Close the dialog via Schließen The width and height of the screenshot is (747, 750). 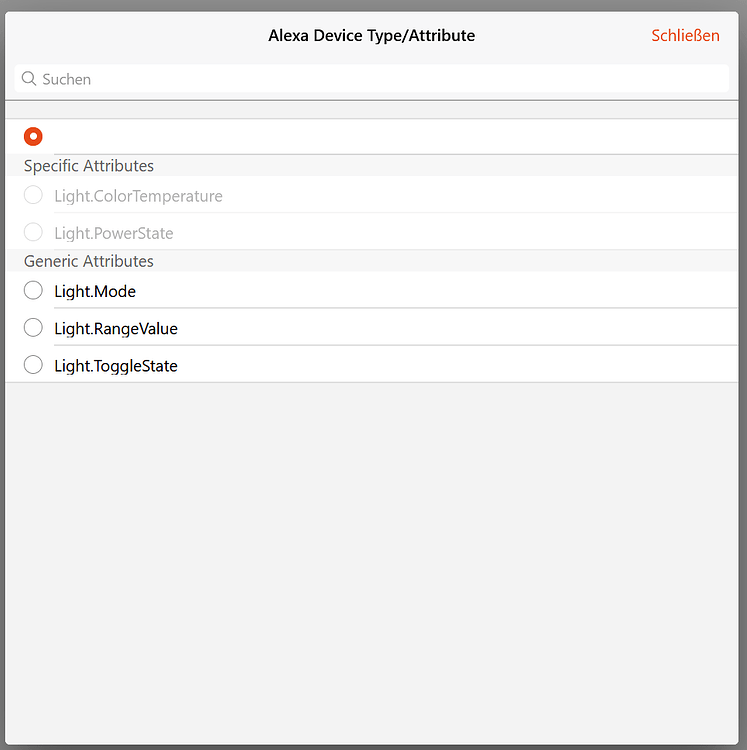coord(685,35)
